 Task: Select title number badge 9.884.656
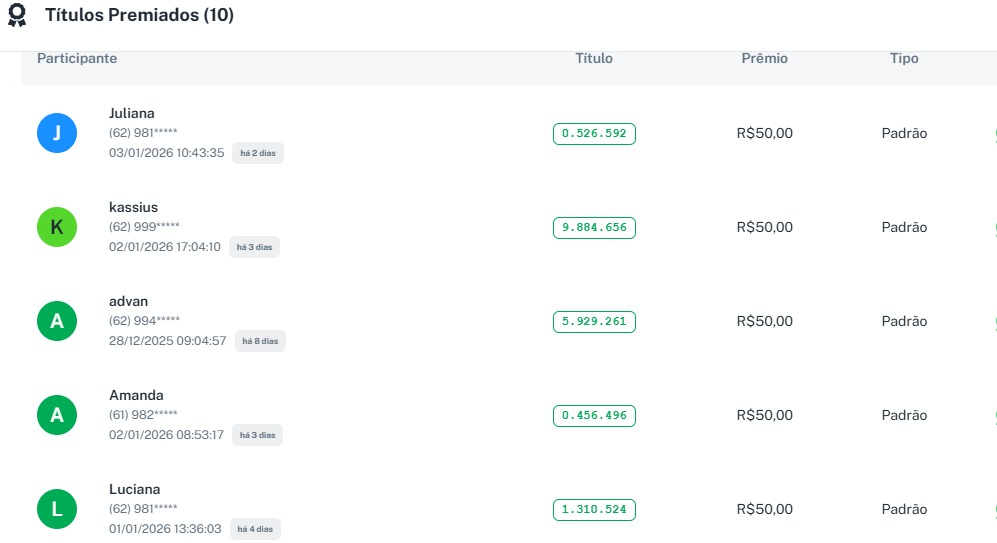point(594,227)
